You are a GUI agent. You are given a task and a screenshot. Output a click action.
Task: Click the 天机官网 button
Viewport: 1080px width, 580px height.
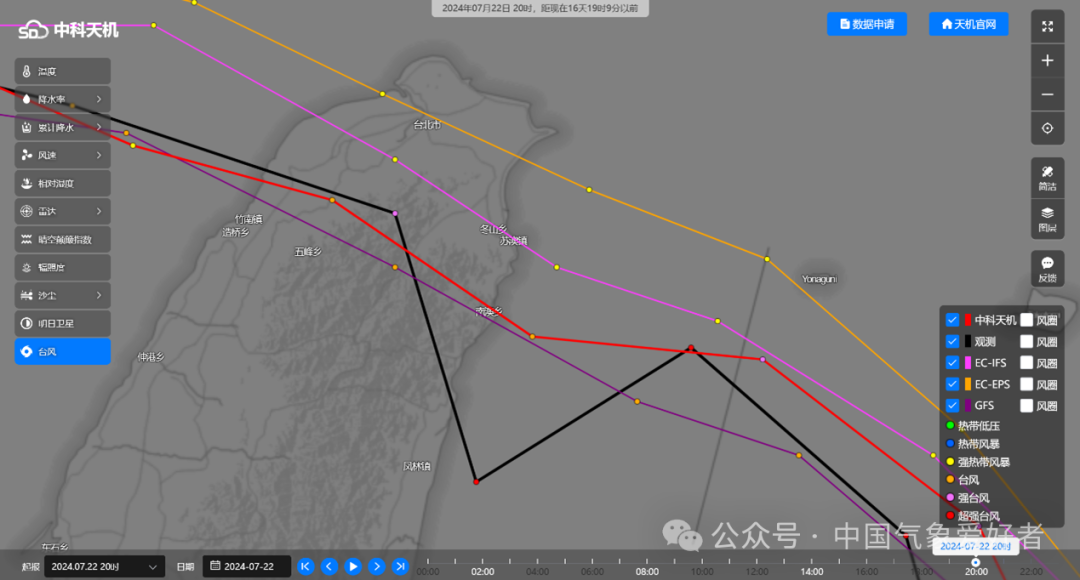click(968, 24)
